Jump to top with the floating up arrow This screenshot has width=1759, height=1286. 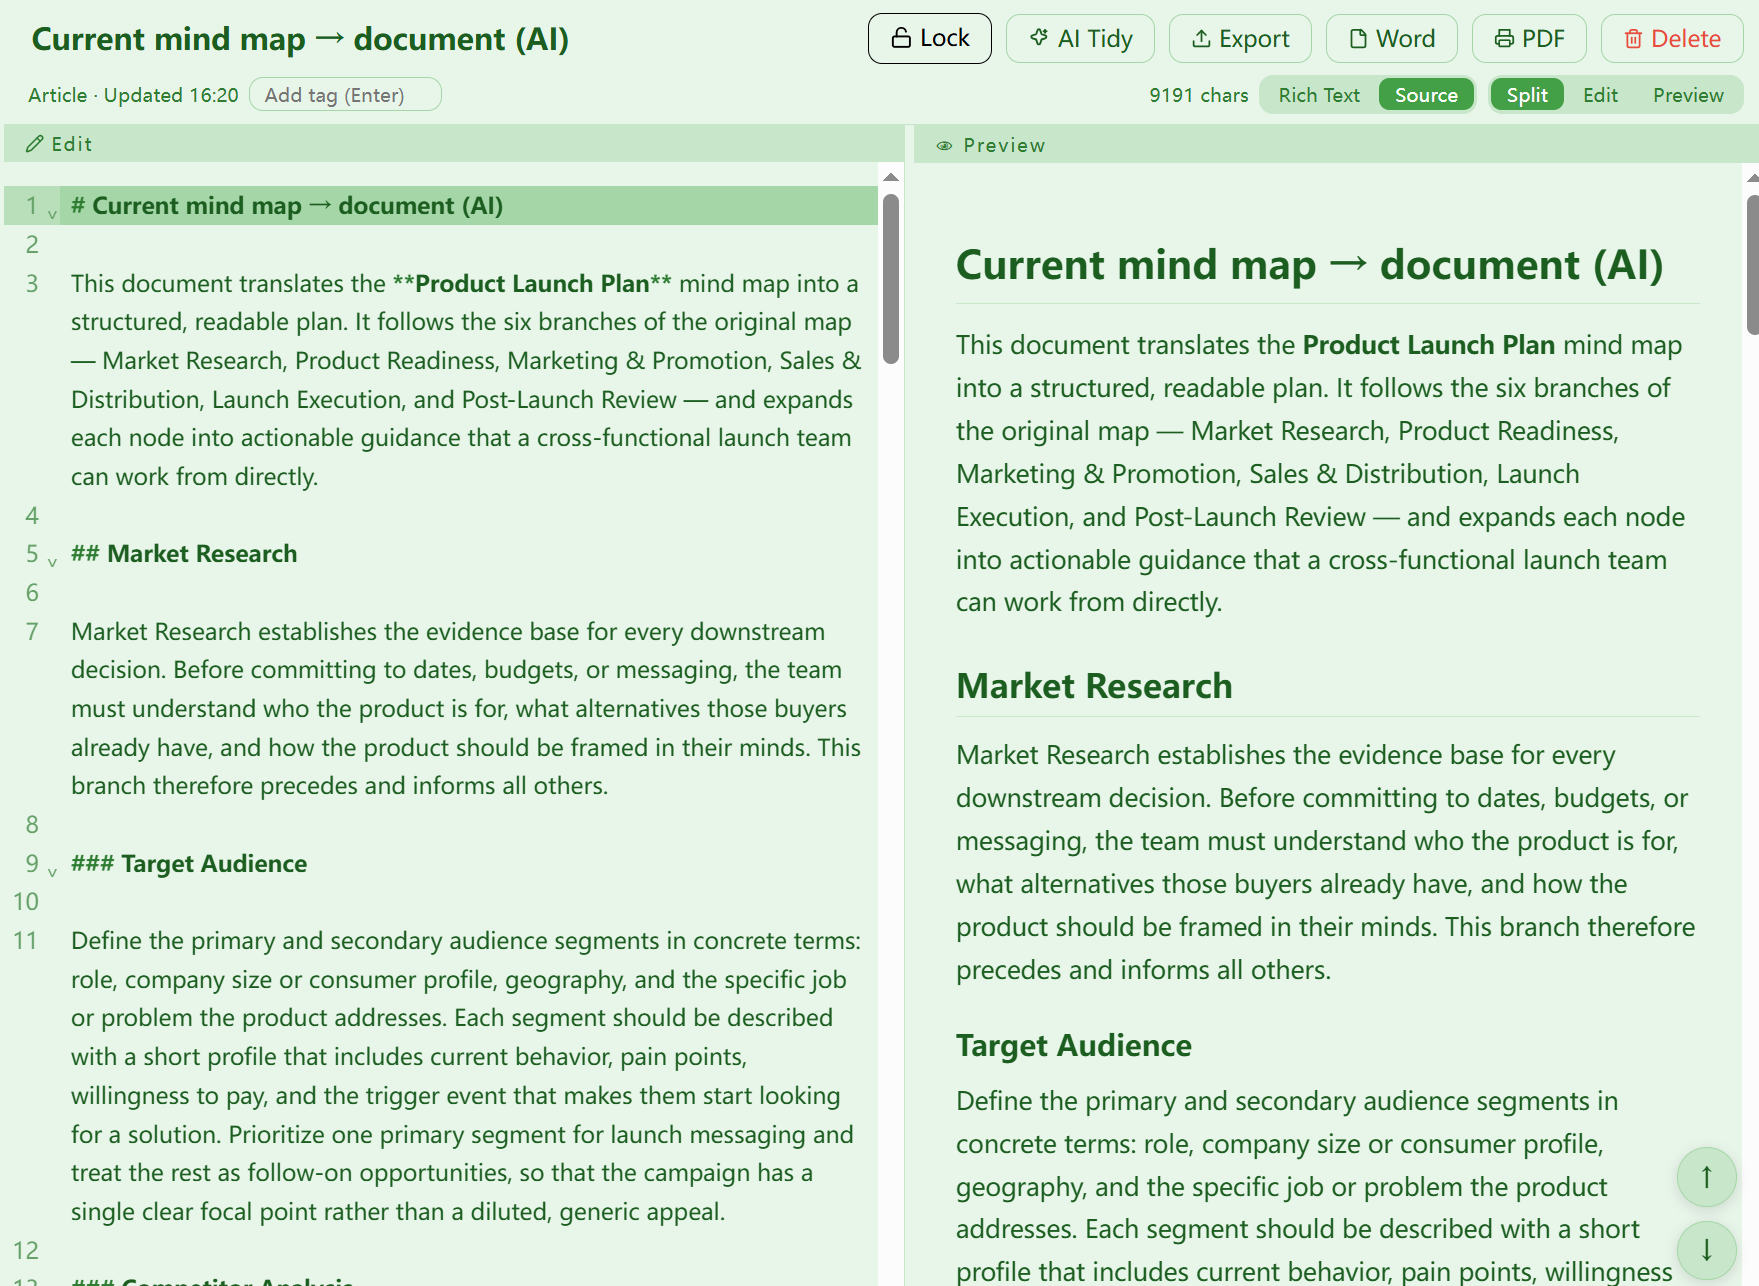click(1706, 1176)
